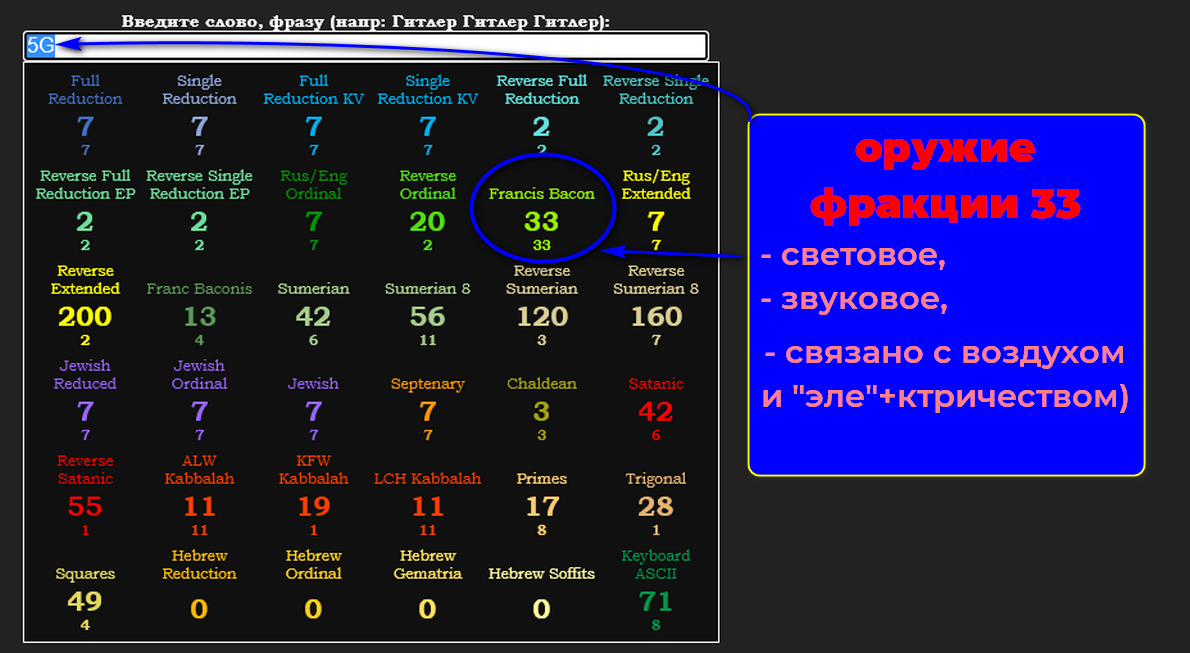Click the value 0 under Hebrew Soffits
Screen dimensions: 1190x653
(x=542, y=608)
